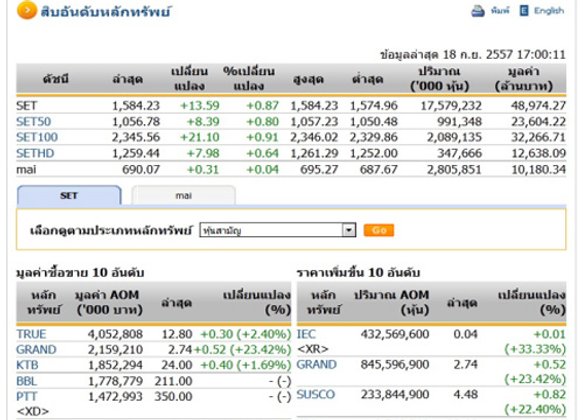This screenshot has width=583, height=420.
Task: Select the page title สิบอันดับหลักทรัพย์
Action: pyautogui.click(x=106, y=12)
